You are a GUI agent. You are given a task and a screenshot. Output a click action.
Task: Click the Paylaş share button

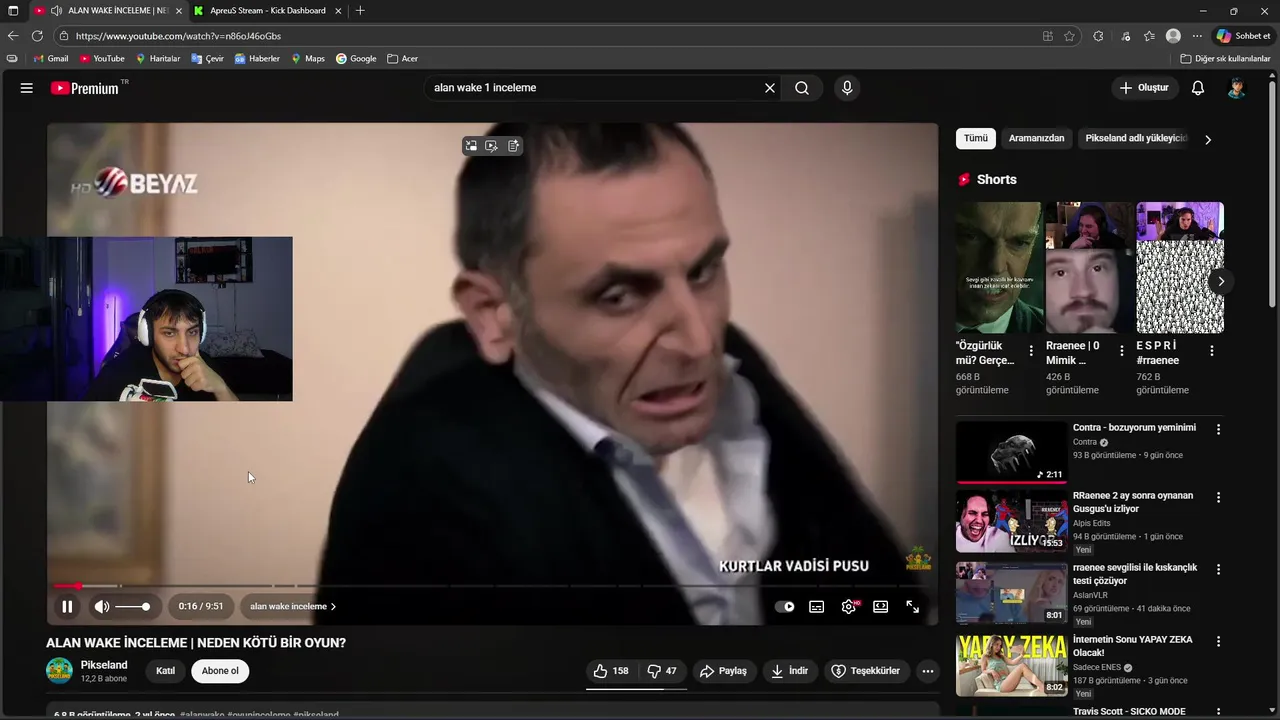tap(723, 671)
